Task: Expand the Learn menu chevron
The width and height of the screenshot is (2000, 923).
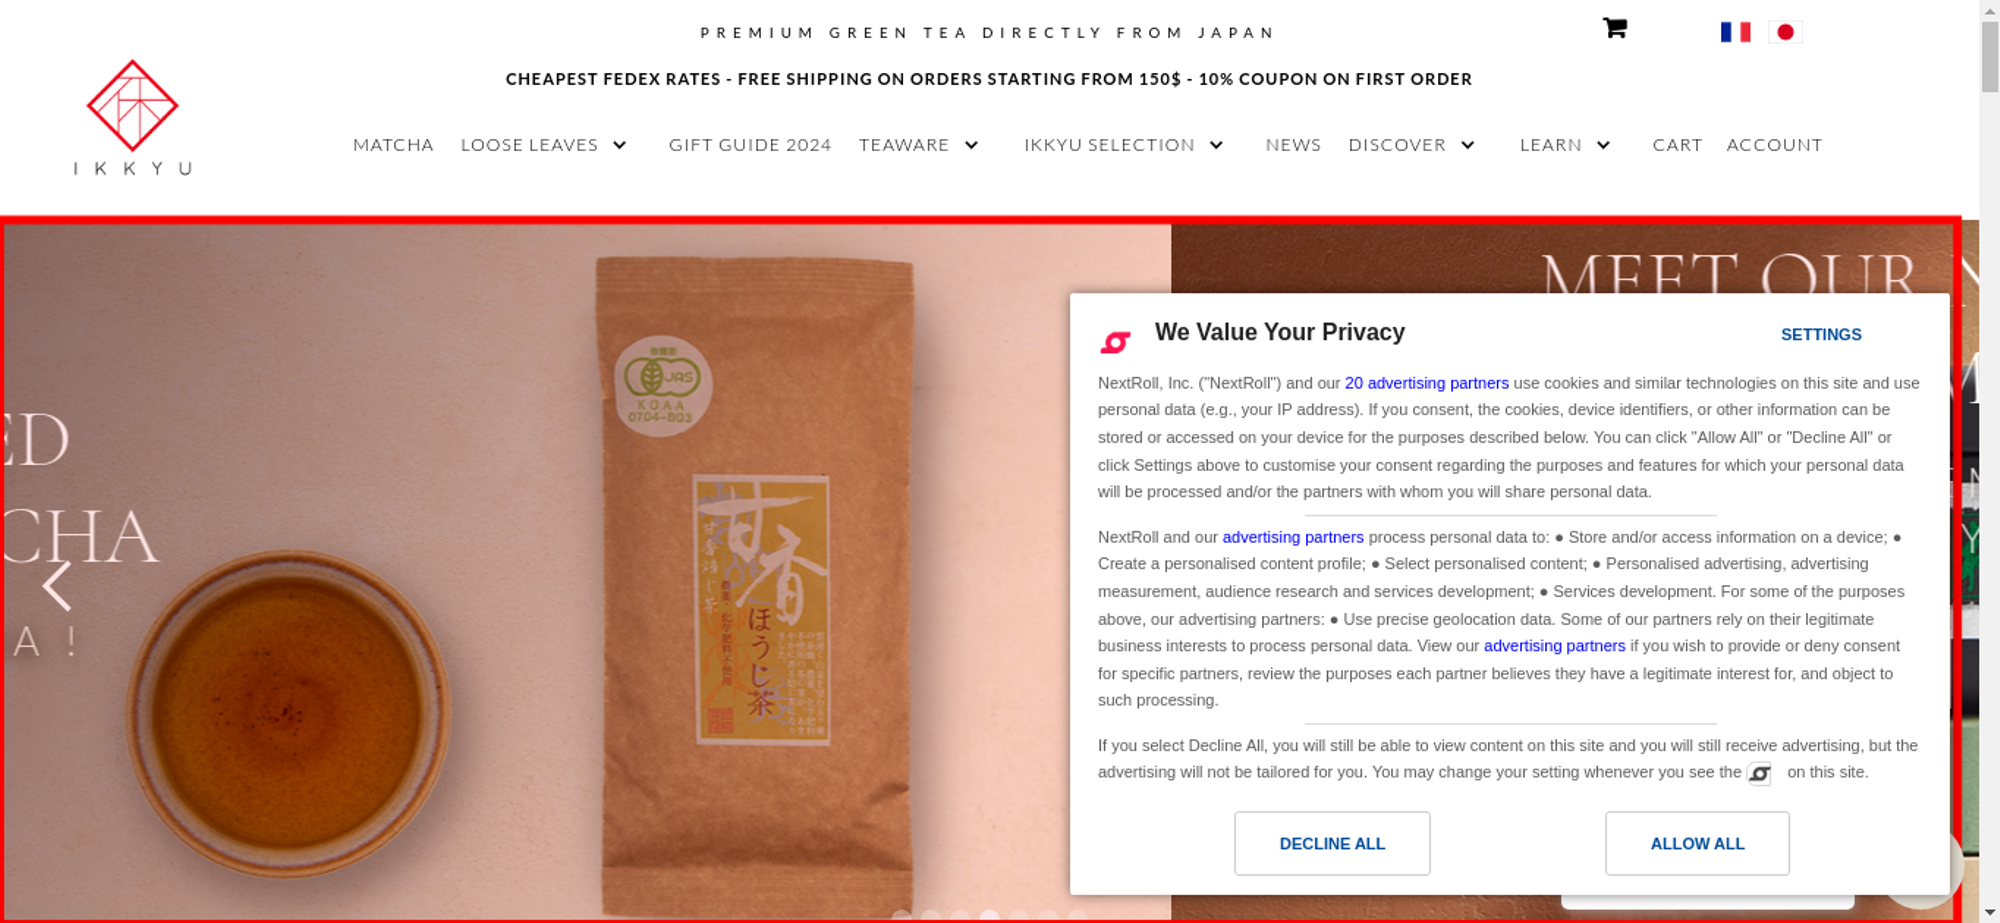Action: 1603,145
